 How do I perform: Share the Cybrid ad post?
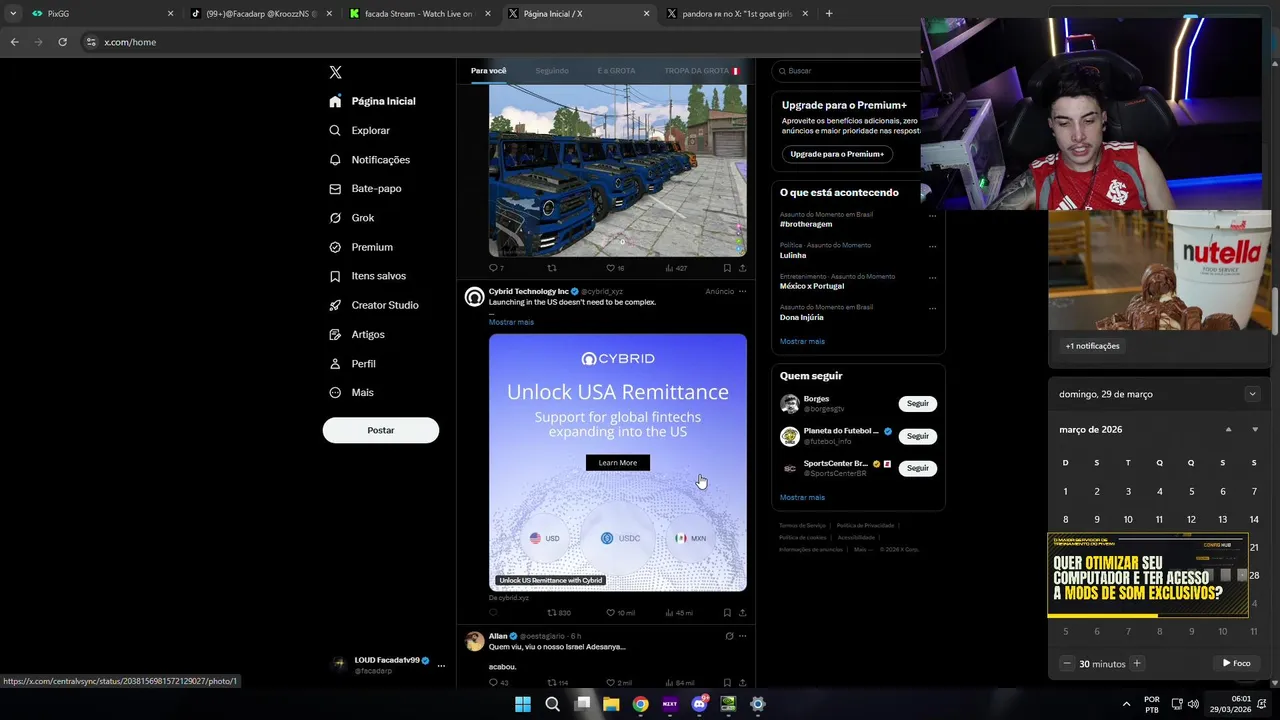(742, 613)
